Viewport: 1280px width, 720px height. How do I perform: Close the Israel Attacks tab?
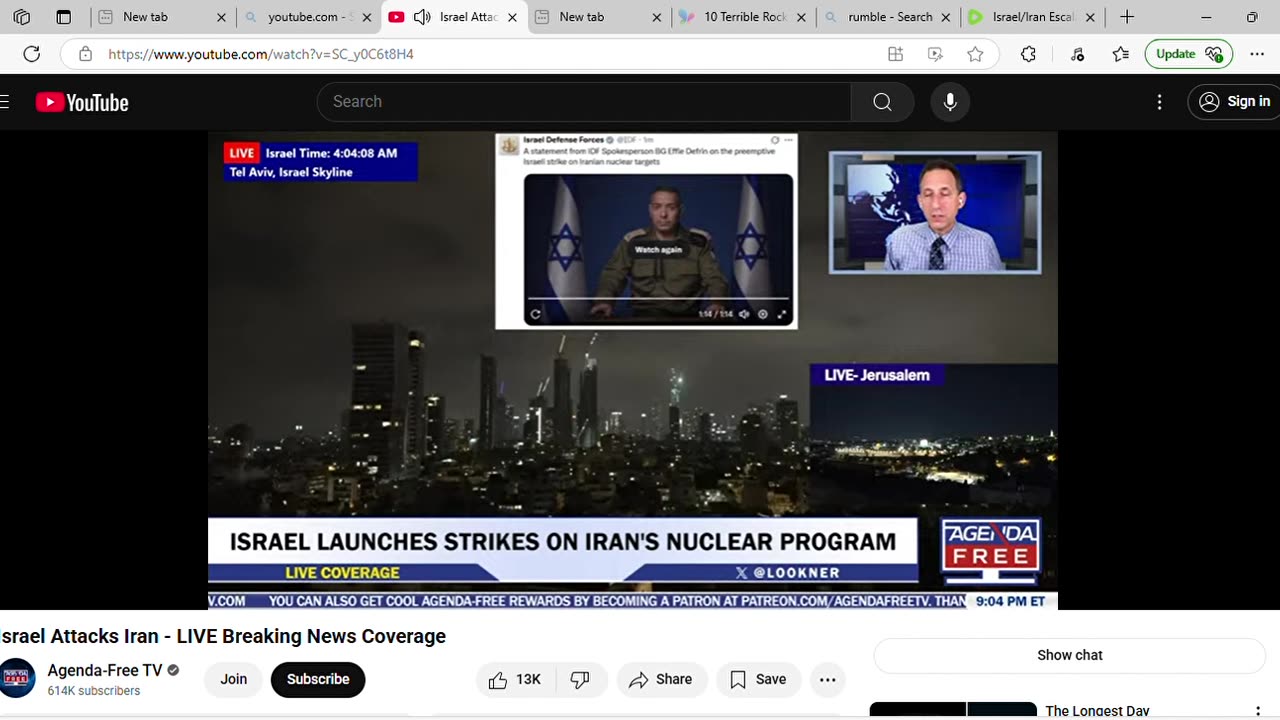coord(512,17)
